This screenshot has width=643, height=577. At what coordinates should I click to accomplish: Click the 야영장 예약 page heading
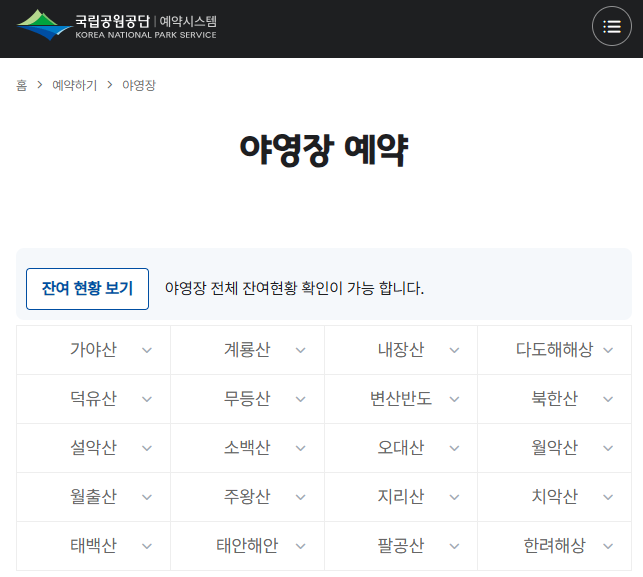324,150
